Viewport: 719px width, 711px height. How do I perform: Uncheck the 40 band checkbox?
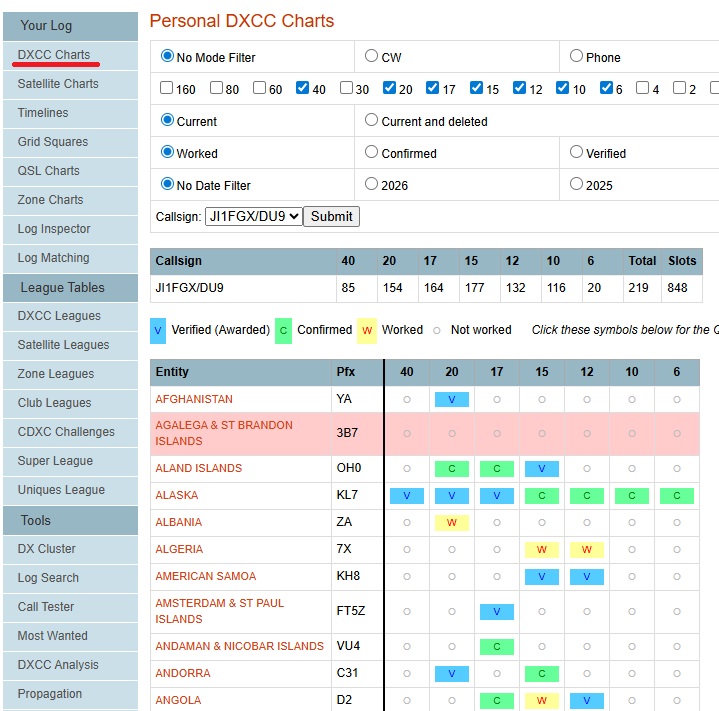pos(303,89)
